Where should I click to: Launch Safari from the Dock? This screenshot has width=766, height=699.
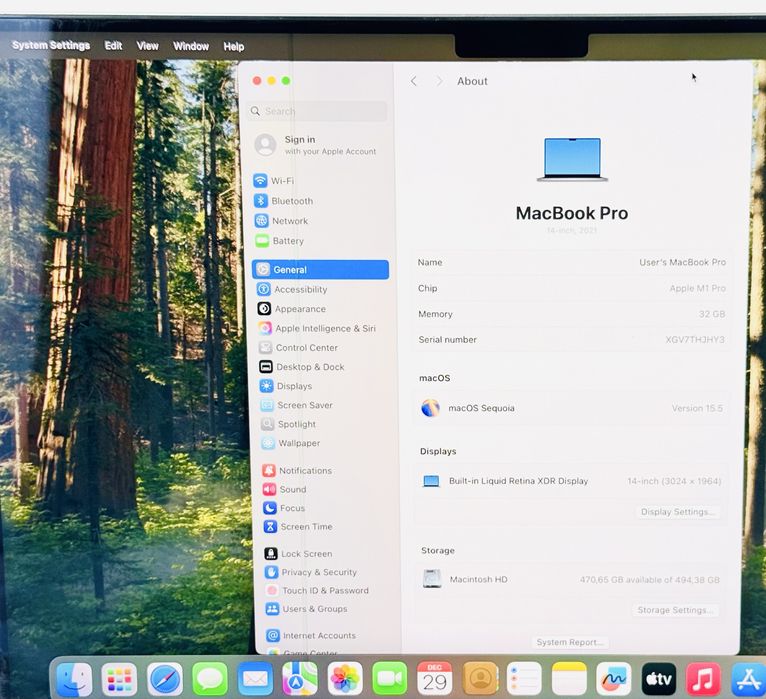(165, 679)
